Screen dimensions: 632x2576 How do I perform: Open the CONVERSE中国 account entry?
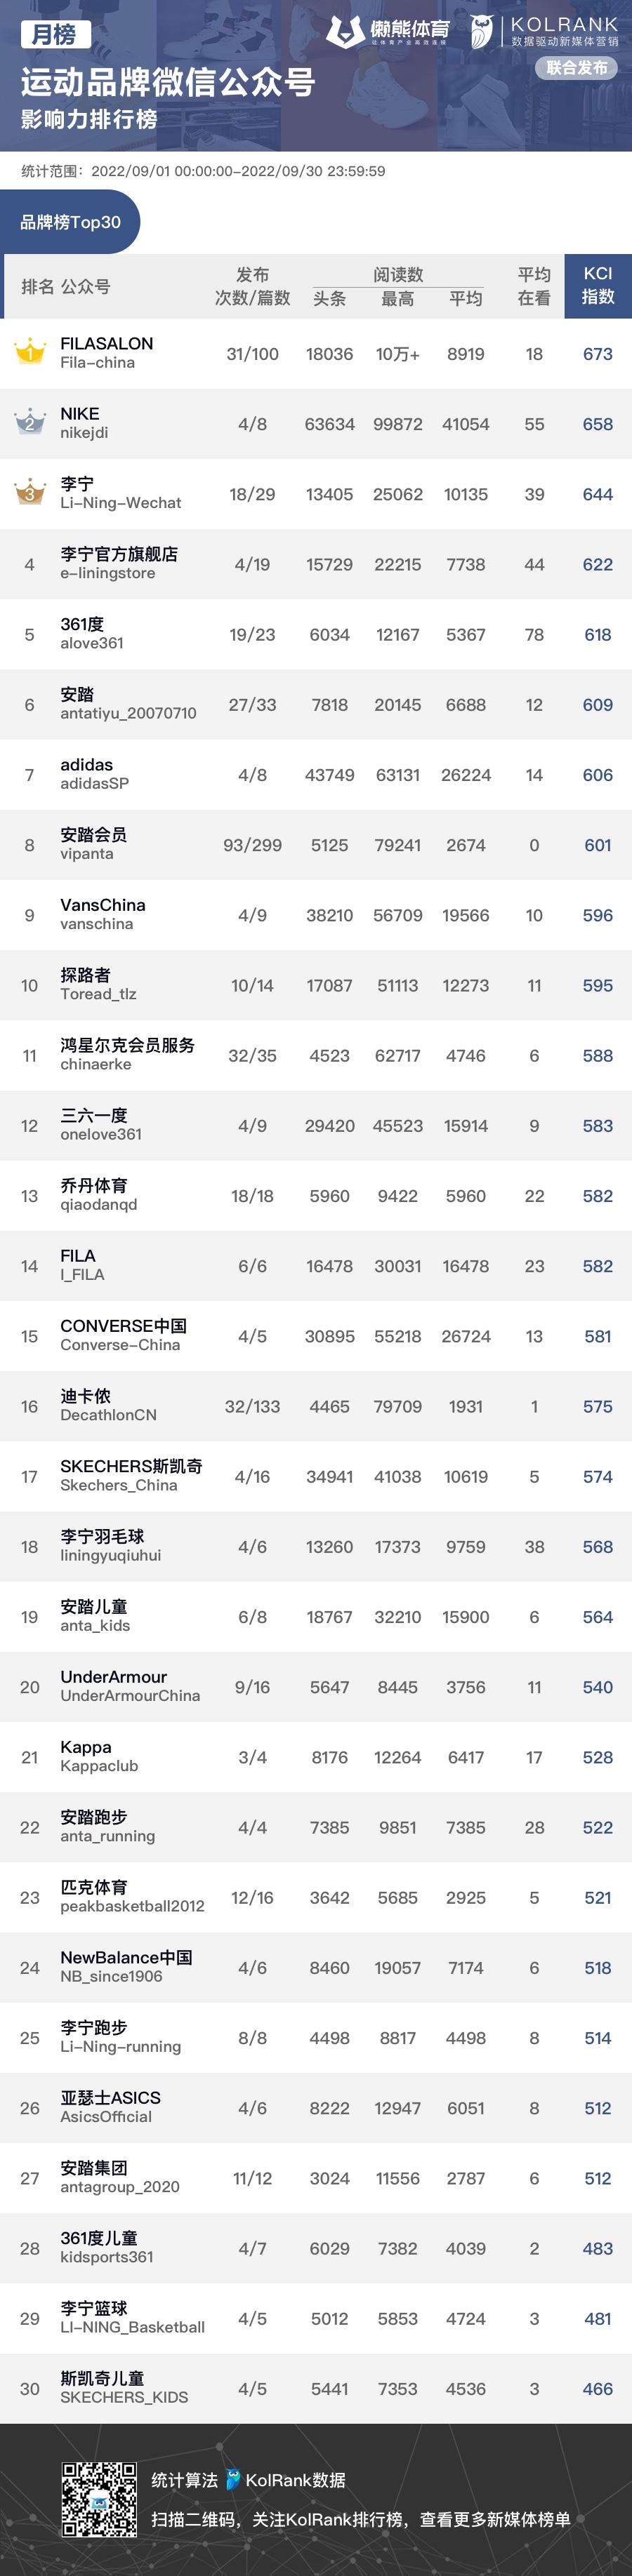coord(123,1335)
